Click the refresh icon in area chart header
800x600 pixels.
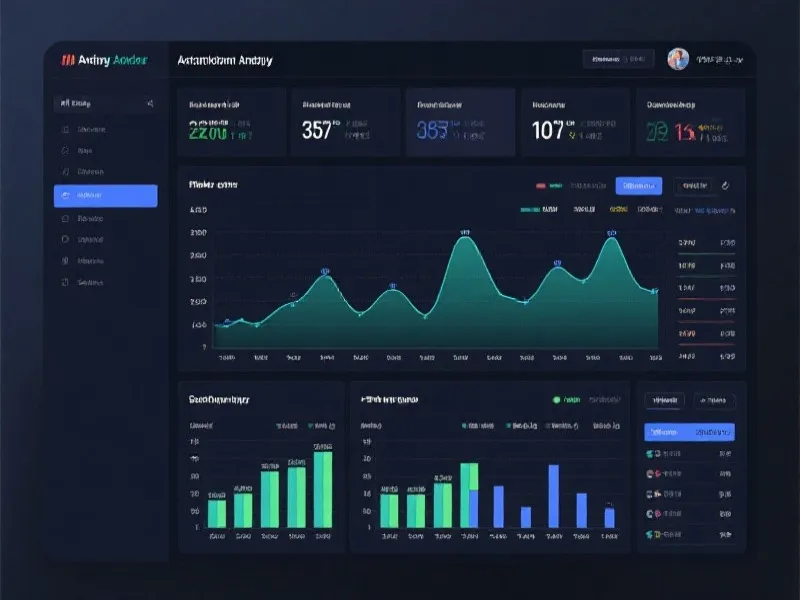coord(726,186)
